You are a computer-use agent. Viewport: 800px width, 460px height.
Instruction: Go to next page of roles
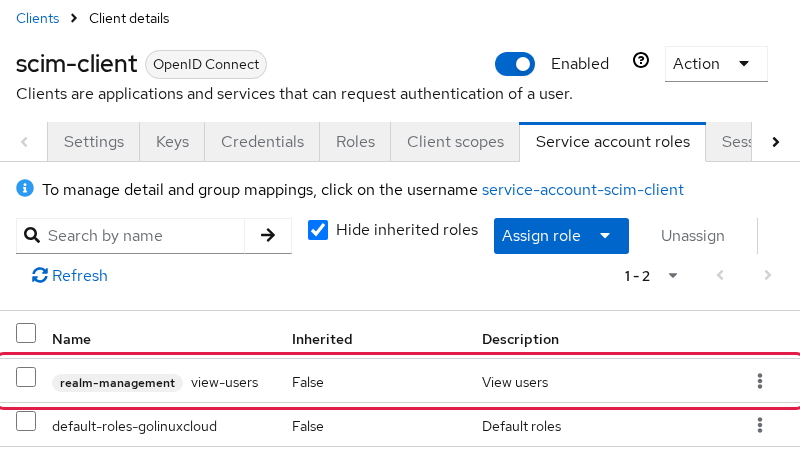[x=767, y=275]
